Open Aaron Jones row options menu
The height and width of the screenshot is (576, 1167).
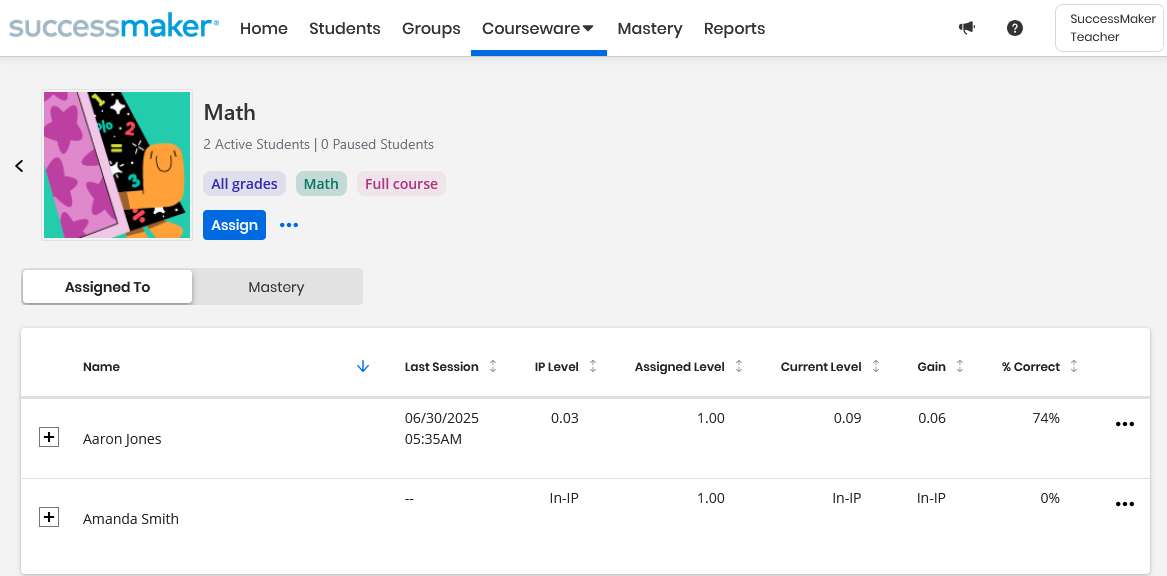coord(1125,424)
